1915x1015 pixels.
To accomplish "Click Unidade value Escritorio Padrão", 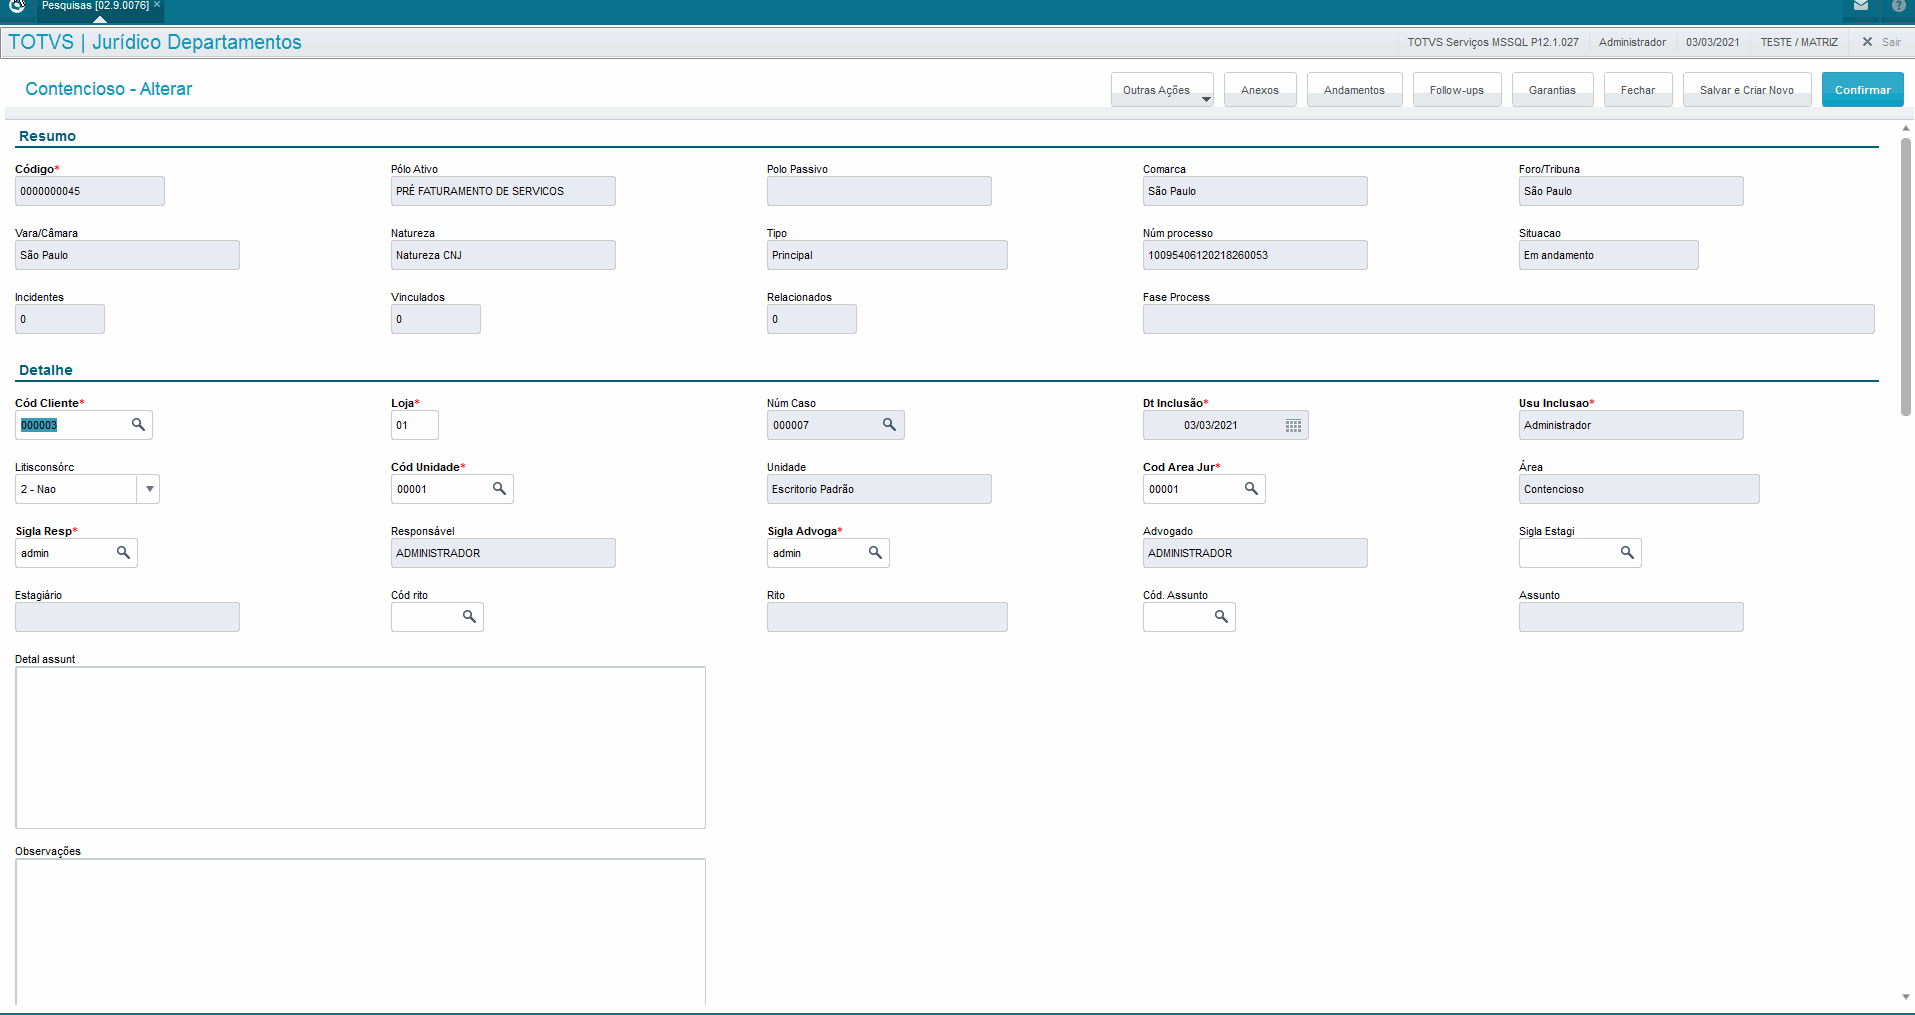I will click(x=879, y=489).
